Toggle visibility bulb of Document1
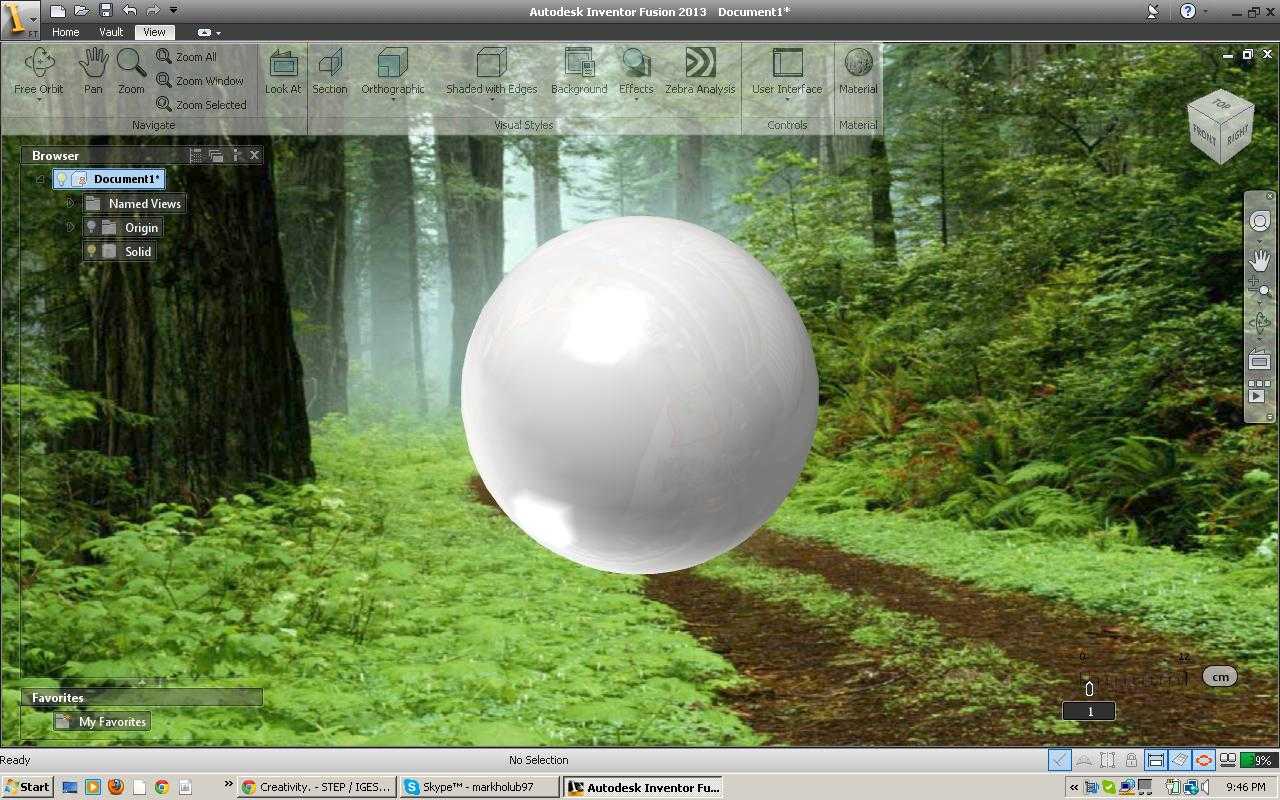Image resolution: width=1280 pixels, height=800 pixels. tap(62, 179)
